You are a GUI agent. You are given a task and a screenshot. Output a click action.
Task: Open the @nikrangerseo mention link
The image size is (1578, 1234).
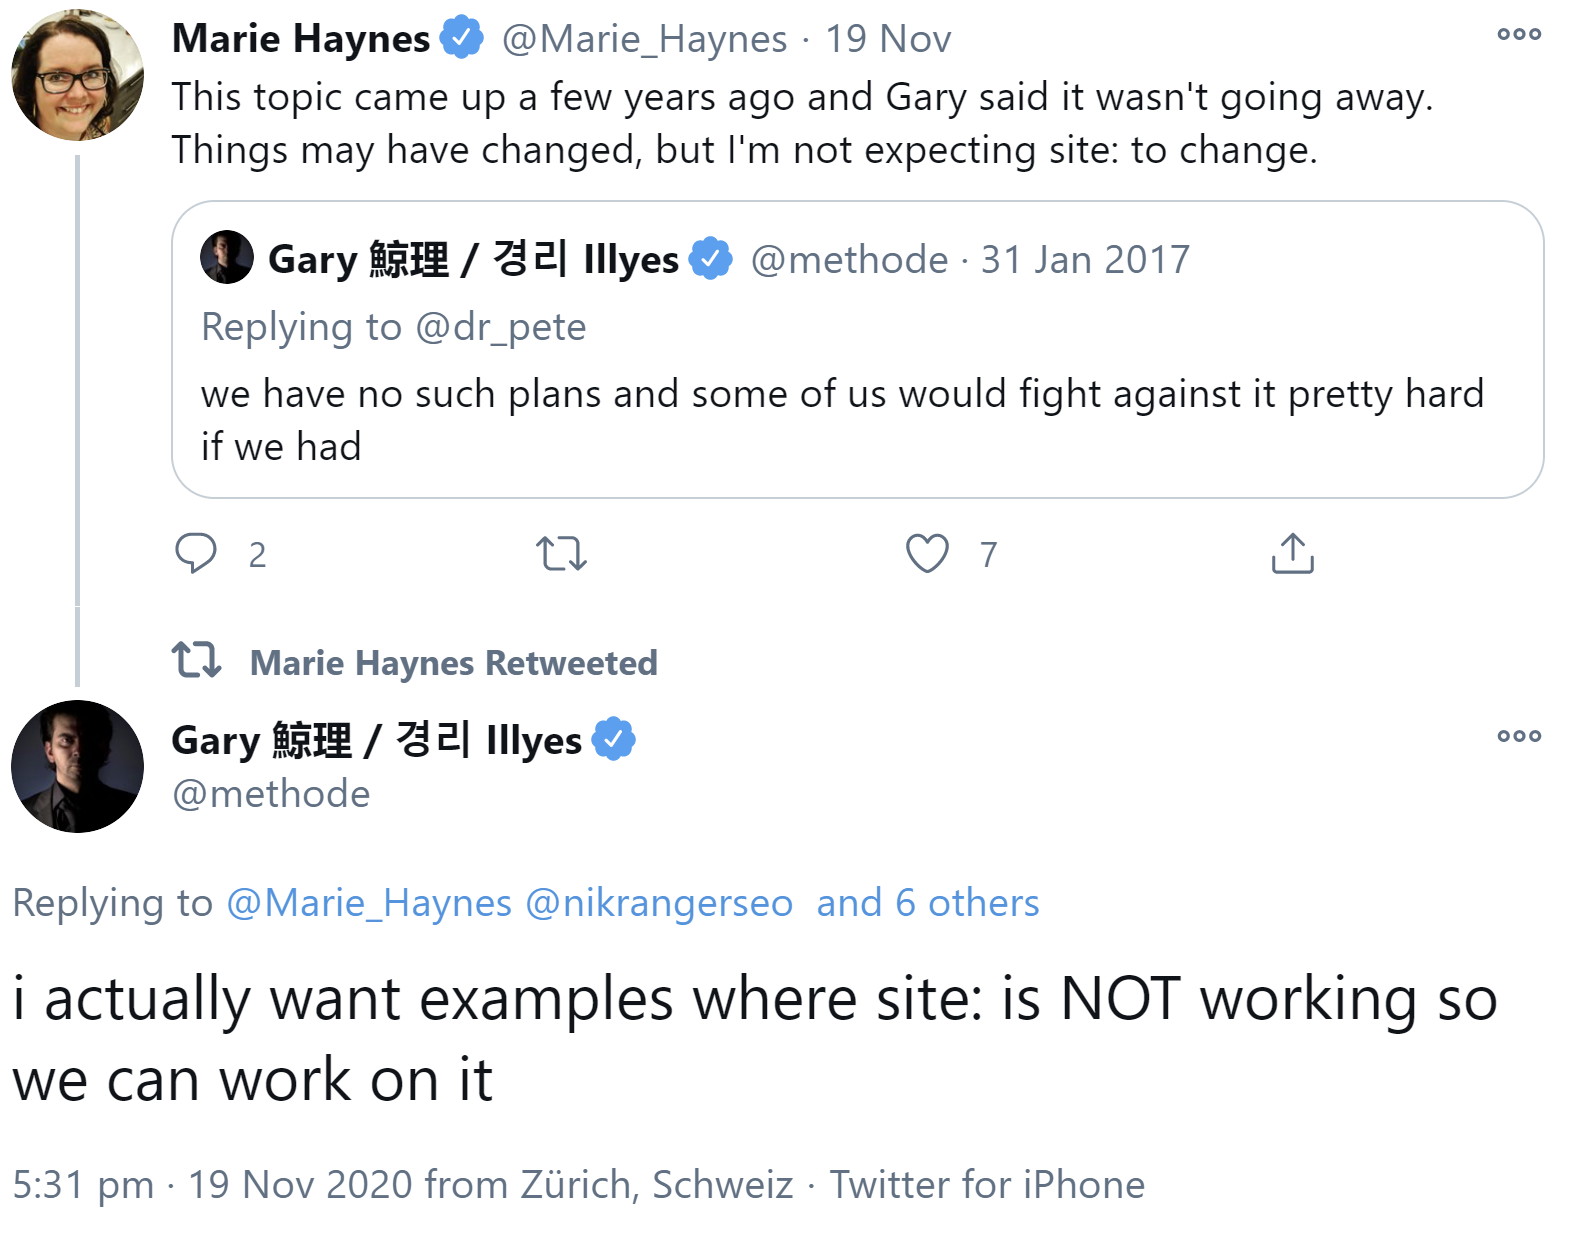(658, 903)
